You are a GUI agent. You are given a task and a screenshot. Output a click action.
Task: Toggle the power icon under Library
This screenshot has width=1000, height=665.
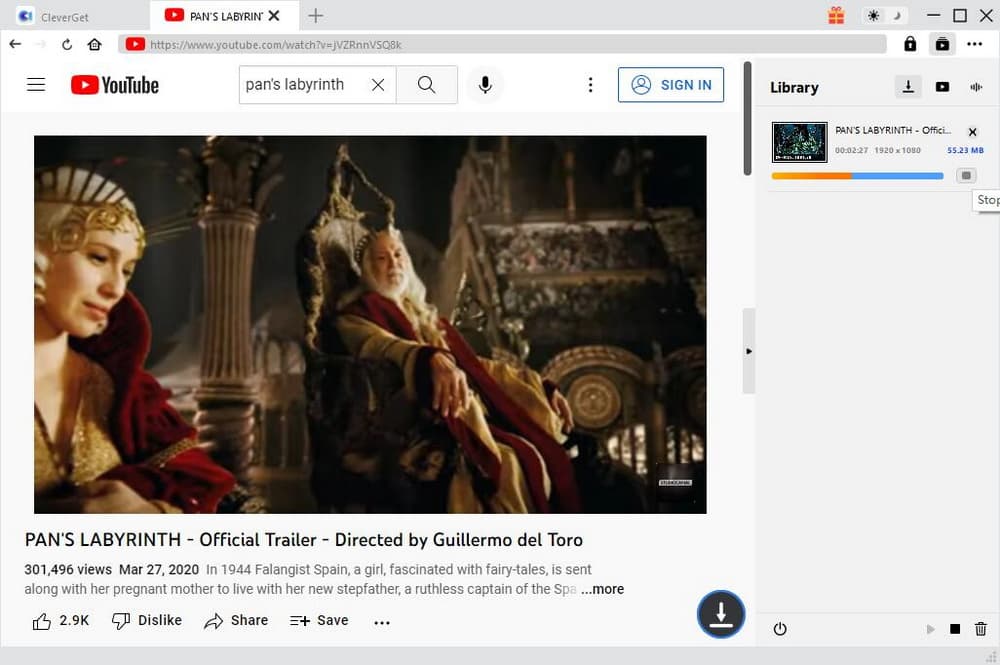pos(780,629)
